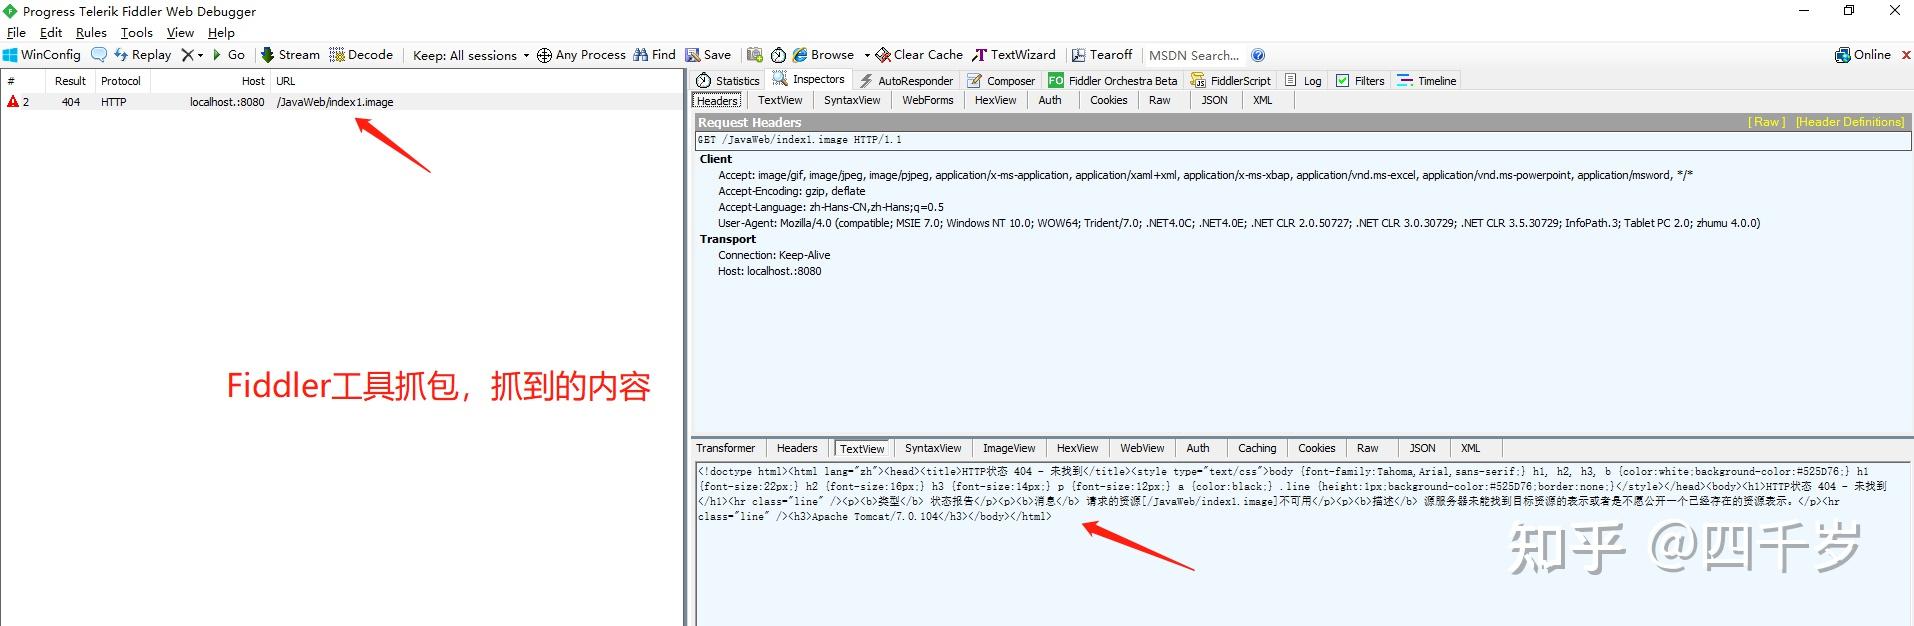
Task: Close the toolbar with red X
Action: click(1906, 55)
